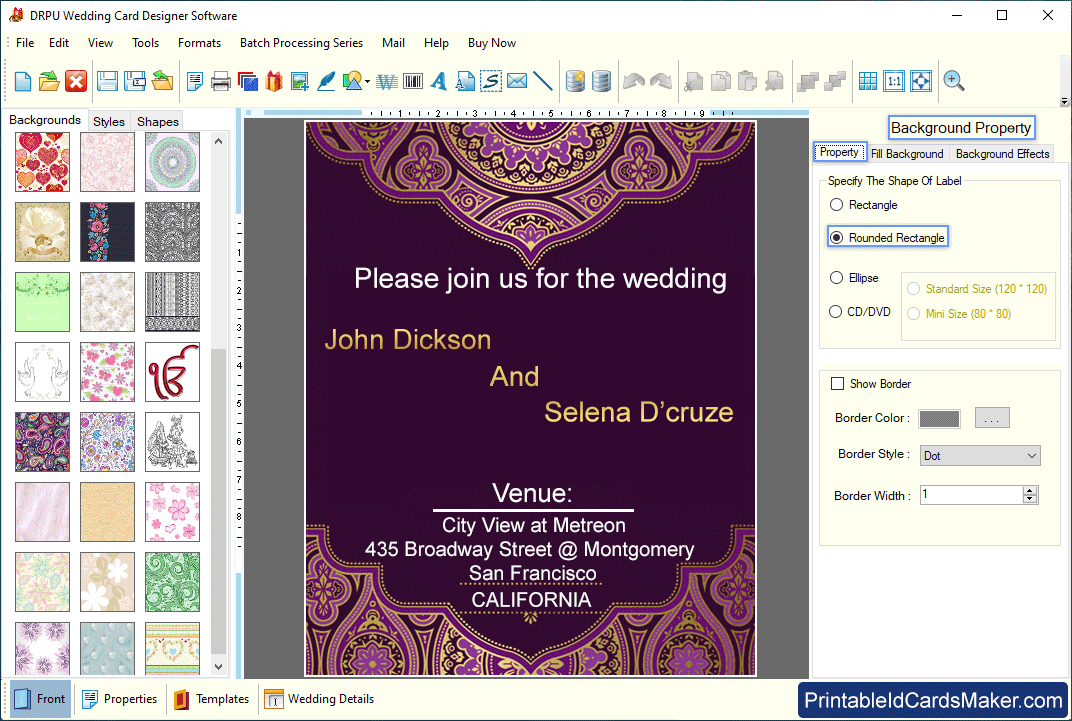Open the Help menu

pyautogui.click(x=436, y=43)
